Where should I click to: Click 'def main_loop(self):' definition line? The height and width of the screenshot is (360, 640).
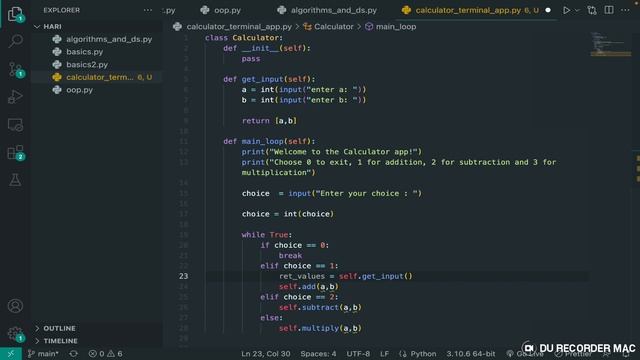(269, 141)
